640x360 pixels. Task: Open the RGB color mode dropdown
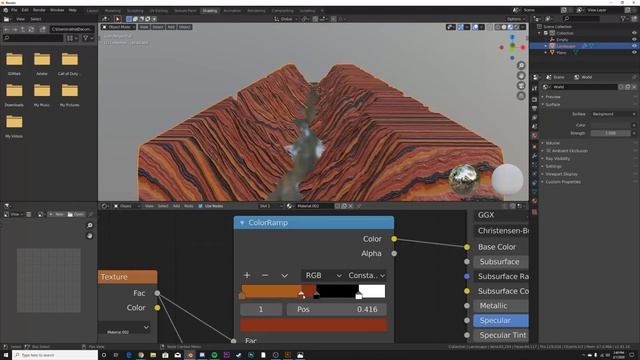[323, 276]
